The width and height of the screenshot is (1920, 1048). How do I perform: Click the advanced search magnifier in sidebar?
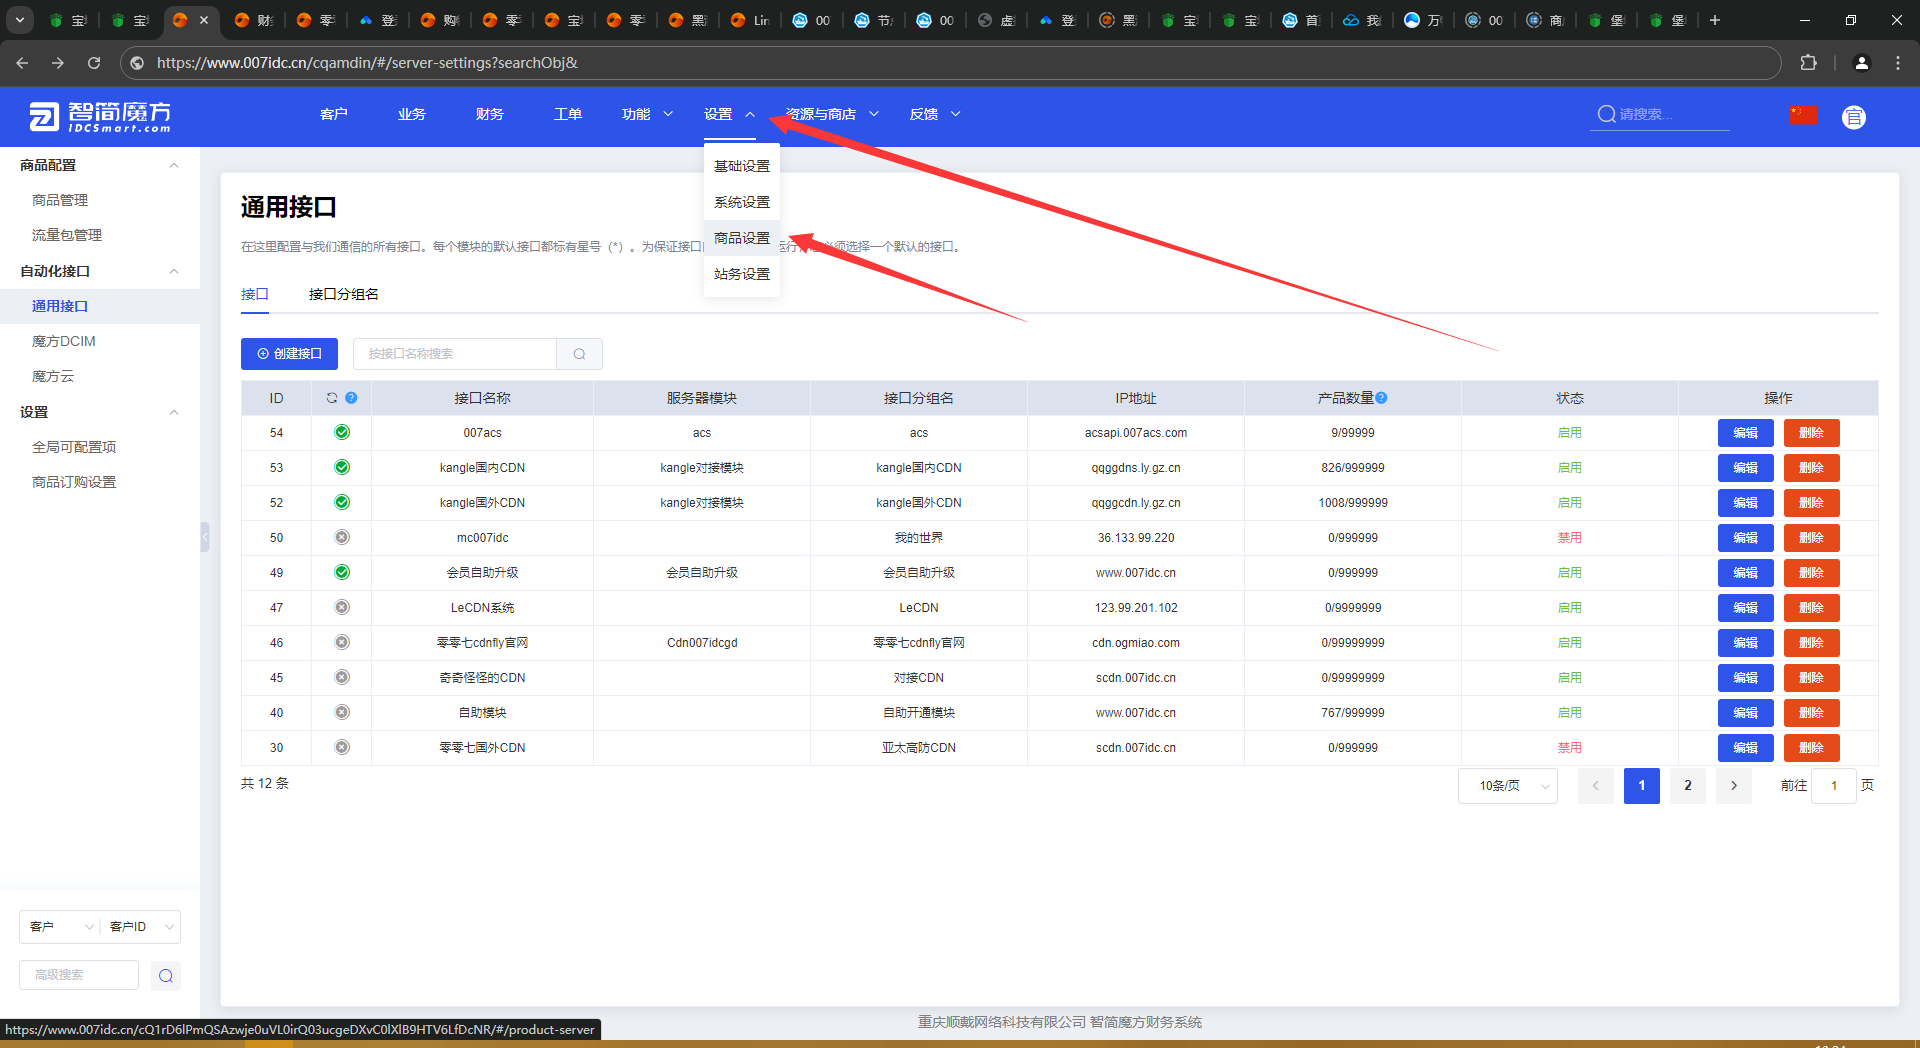[166, 975]
